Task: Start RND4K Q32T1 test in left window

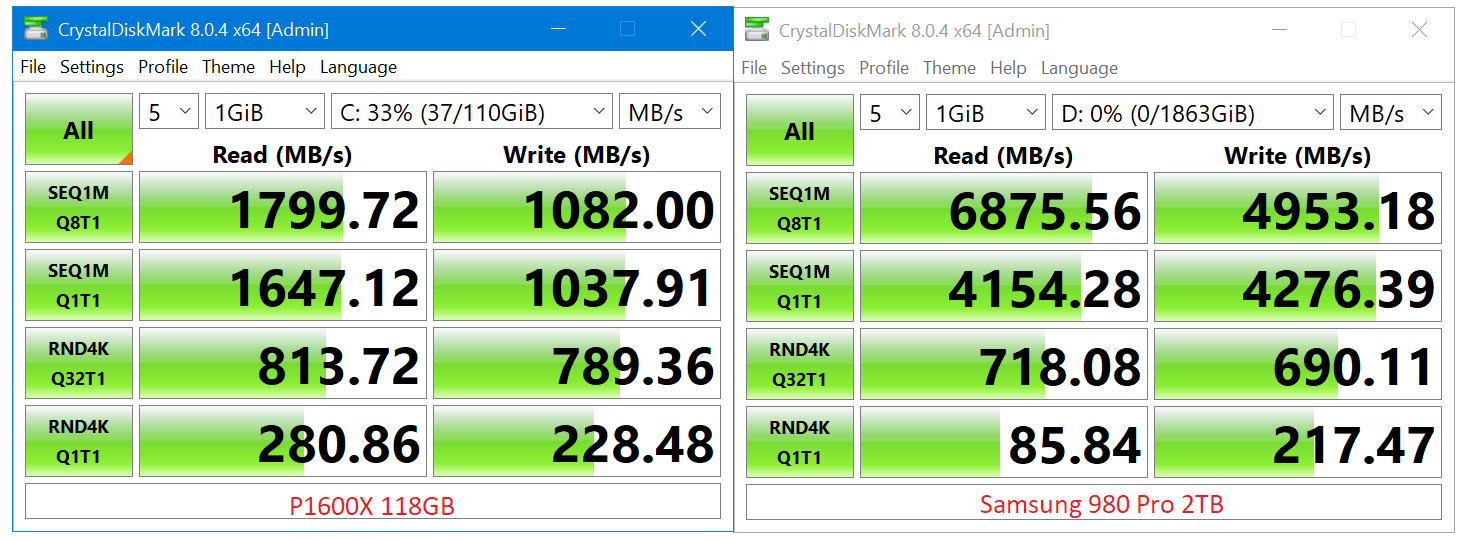Action: (79, 363)
